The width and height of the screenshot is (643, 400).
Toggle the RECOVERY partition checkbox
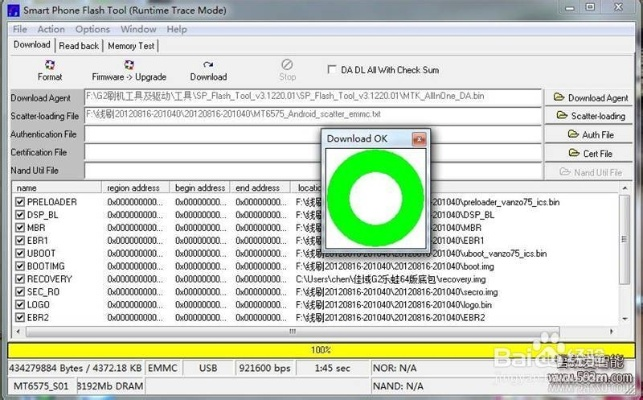[20, 279]
